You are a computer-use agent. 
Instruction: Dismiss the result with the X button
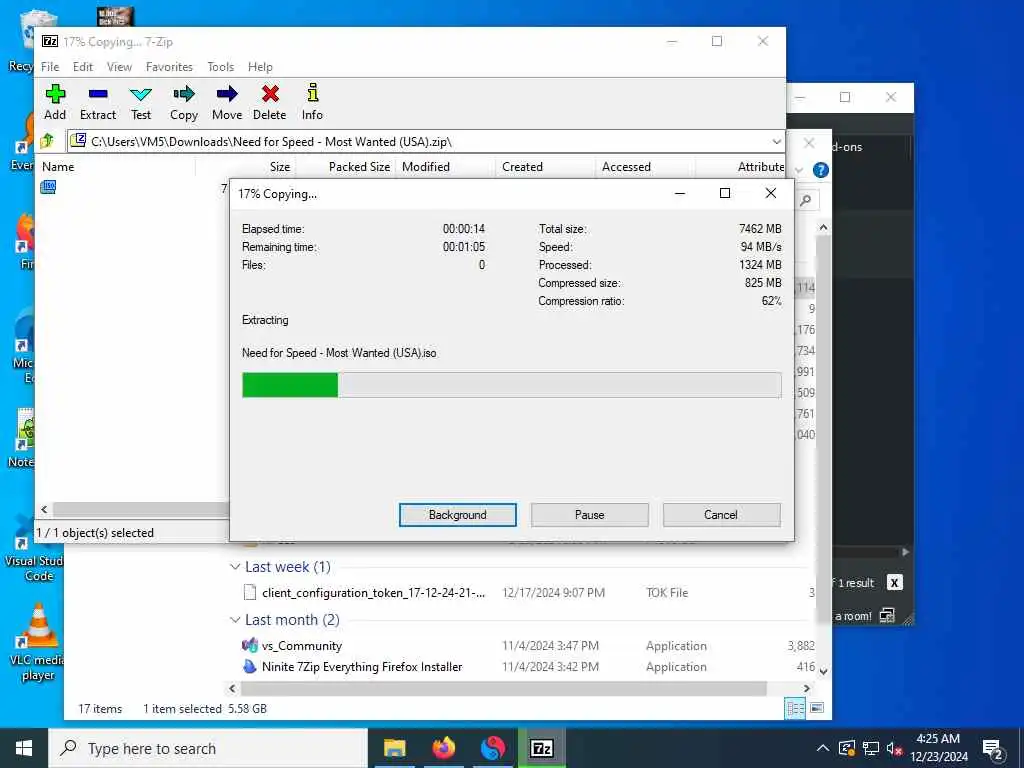click(895, 583)
